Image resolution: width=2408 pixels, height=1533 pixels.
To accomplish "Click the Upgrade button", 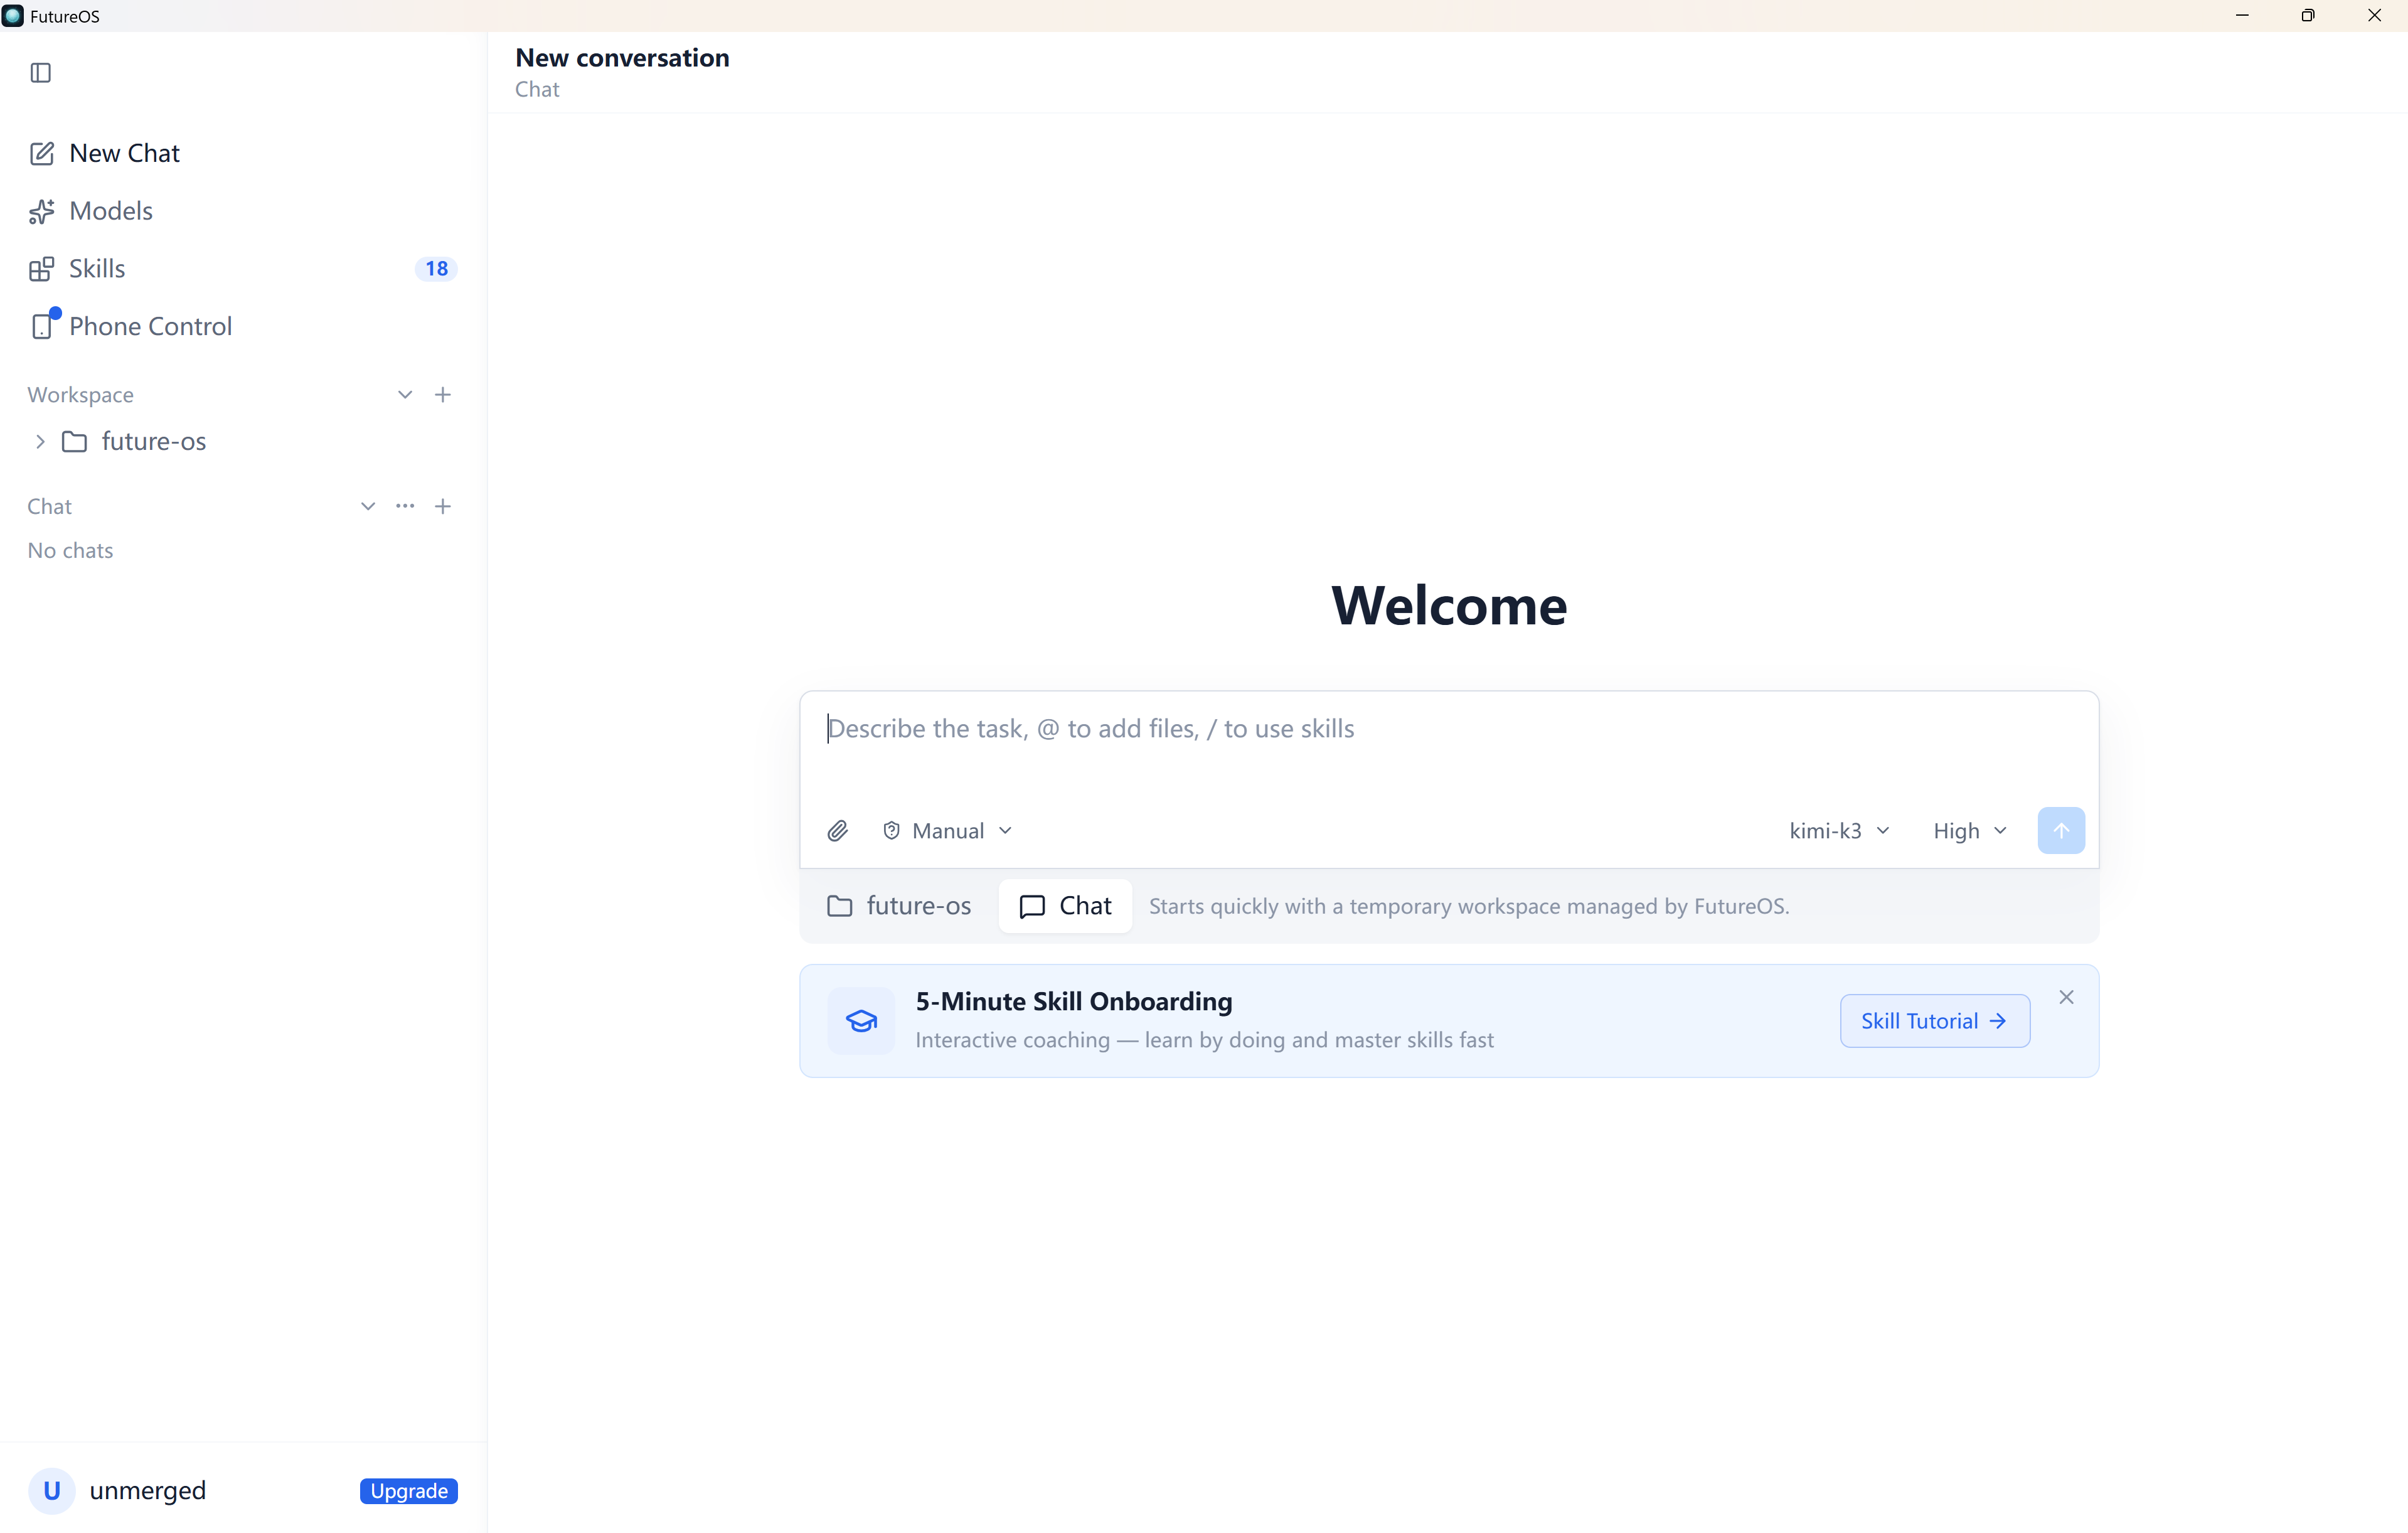I will coord(409,1491).
